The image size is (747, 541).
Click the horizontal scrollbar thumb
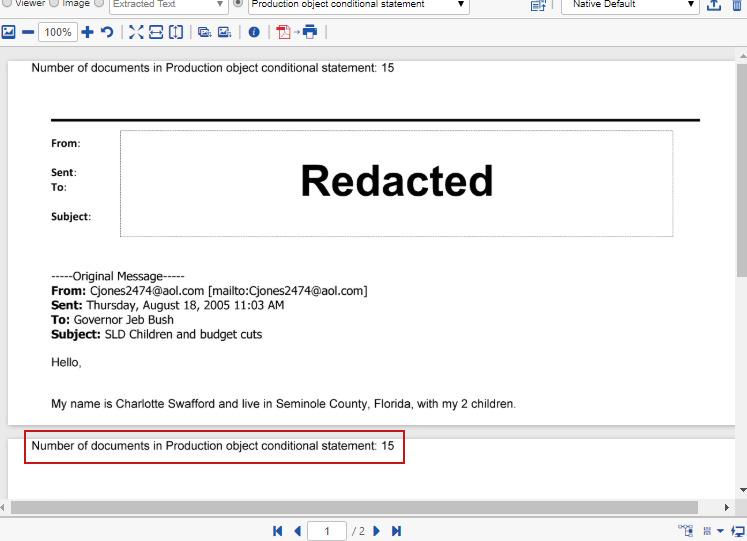click(354, 507)
